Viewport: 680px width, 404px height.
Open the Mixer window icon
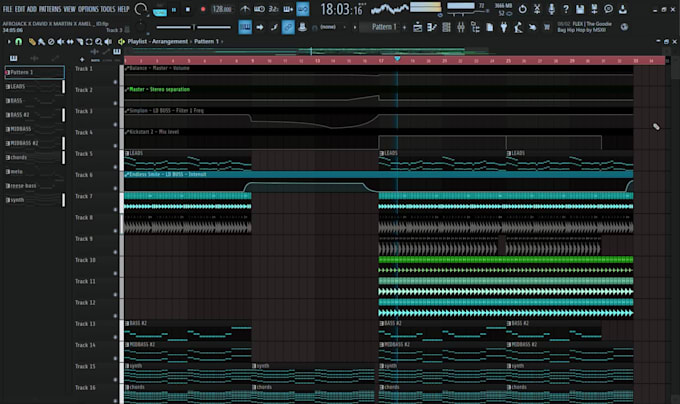tap(461, 27)
